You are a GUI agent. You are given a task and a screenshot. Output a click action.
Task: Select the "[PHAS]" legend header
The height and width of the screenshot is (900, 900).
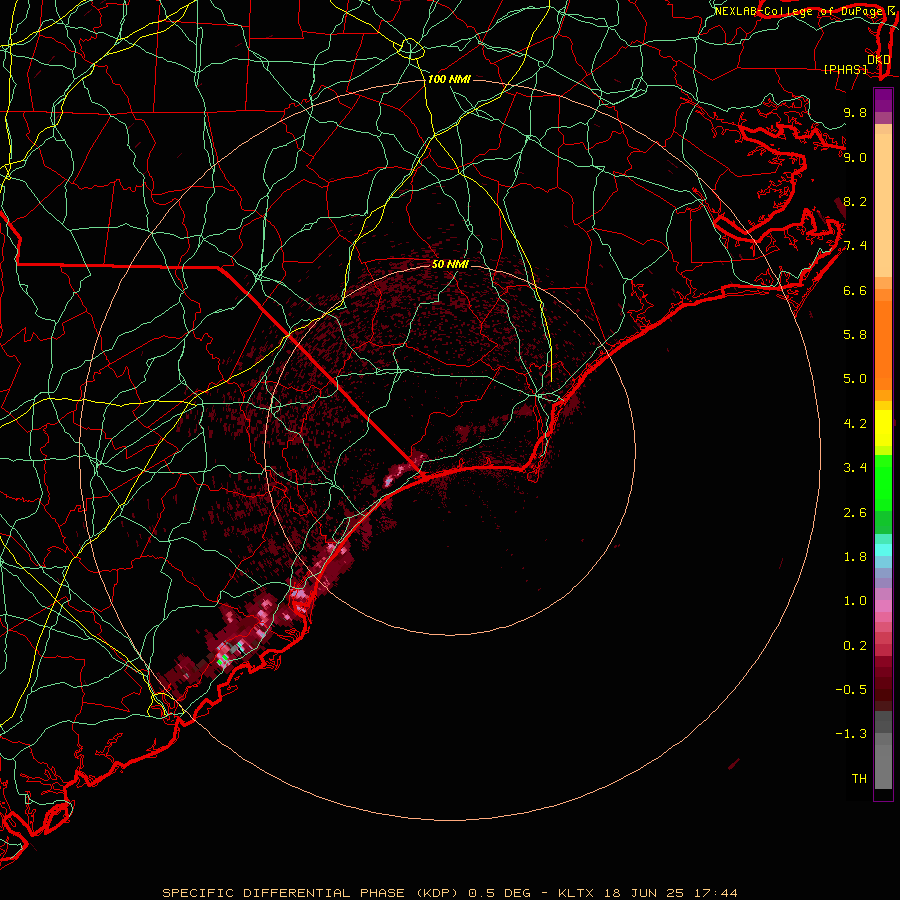coord(845,69)
